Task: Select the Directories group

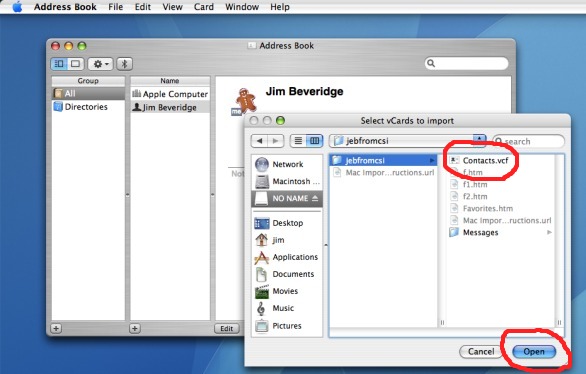Action: (88, 107)
